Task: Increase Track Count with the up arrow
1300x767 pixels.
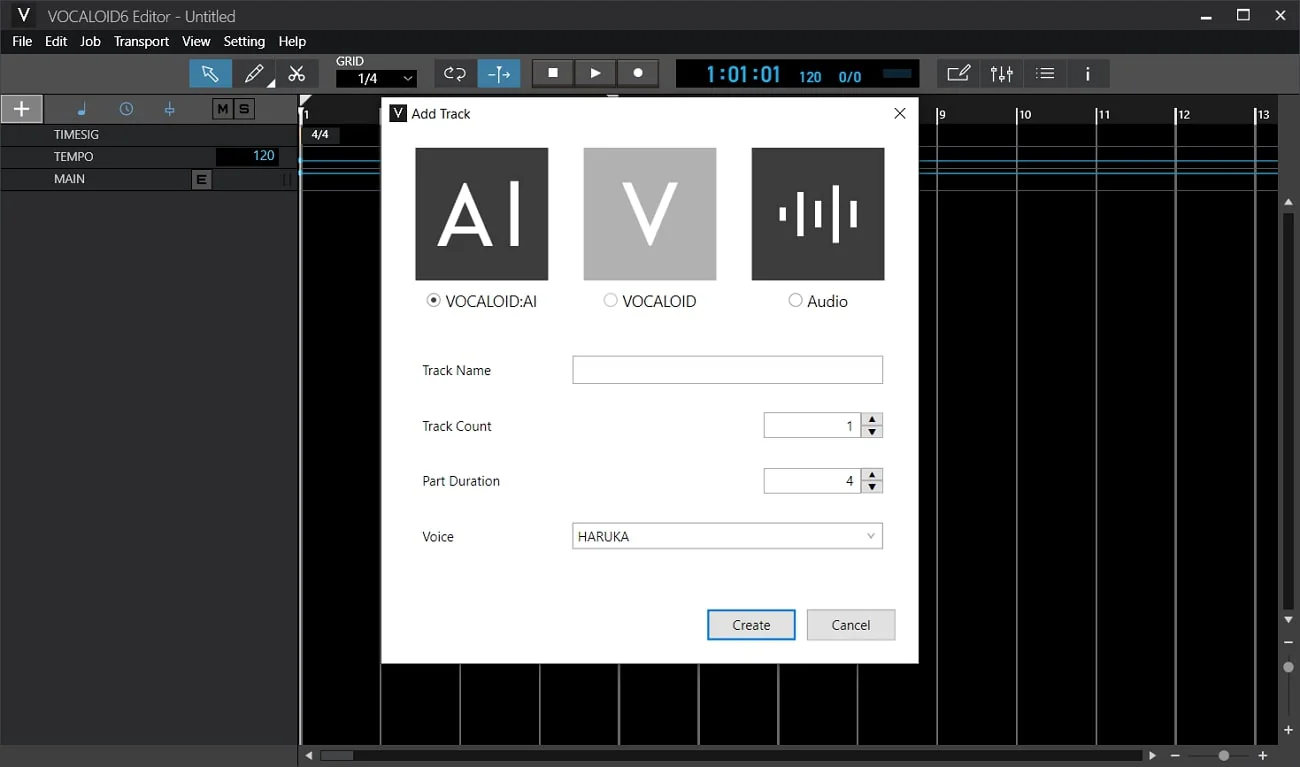Action: [872, 420]
